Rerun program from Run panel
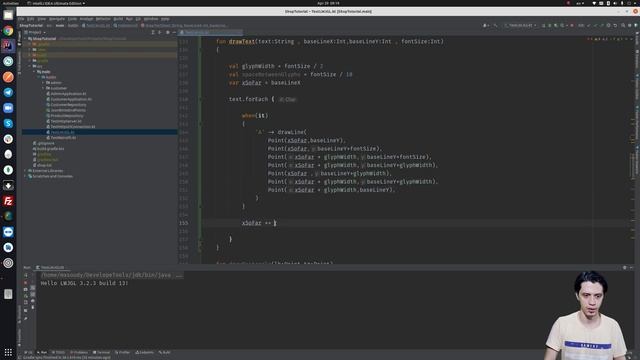640x360 pixels. tap(26, 276)
